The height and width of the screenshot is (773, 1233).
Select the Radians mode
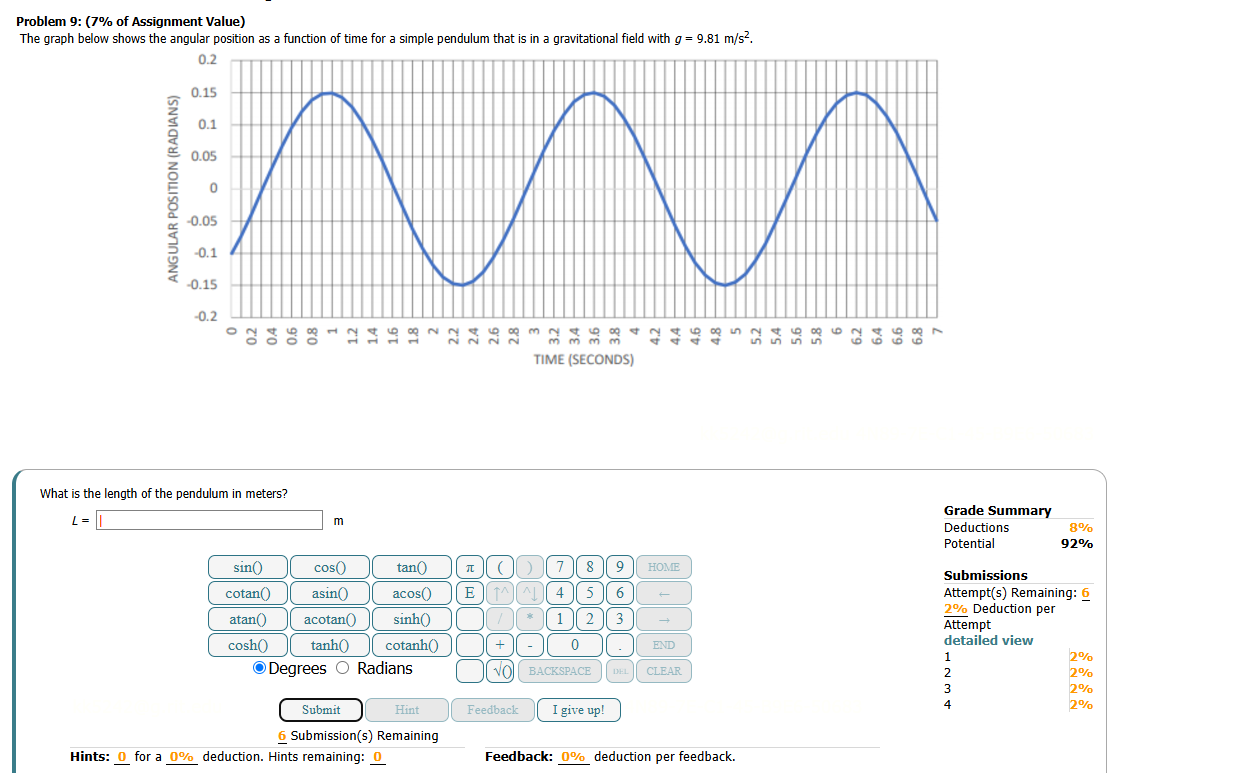point(341,668)
